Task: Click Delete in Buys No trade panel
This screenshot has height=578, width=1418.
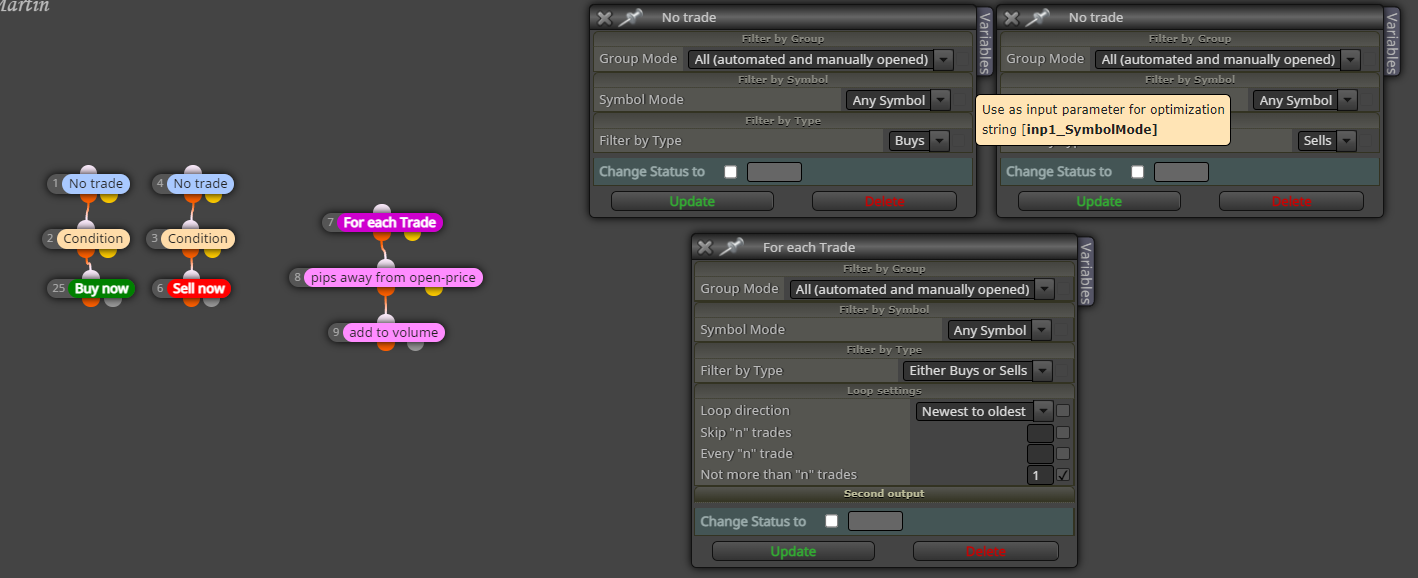Action: [x=885, y=201]
